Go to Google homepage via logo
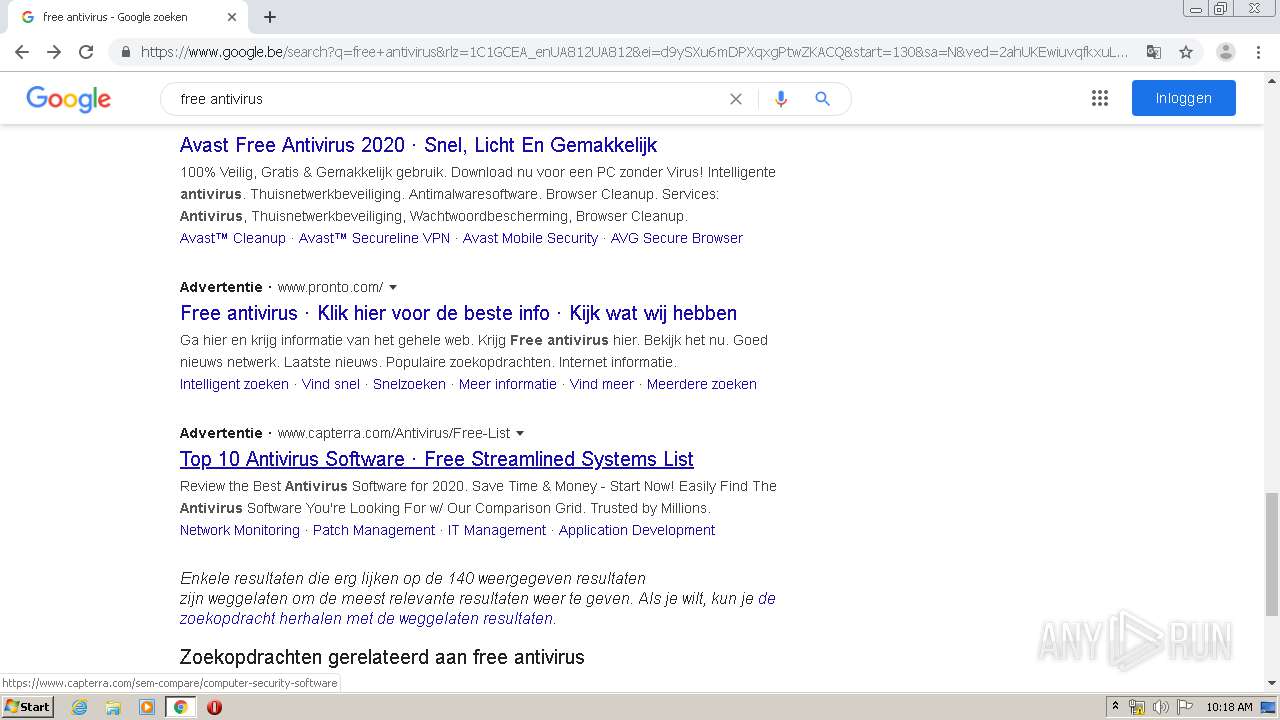Viewport: 1280px width, 720px height. (x=68, y=98)
